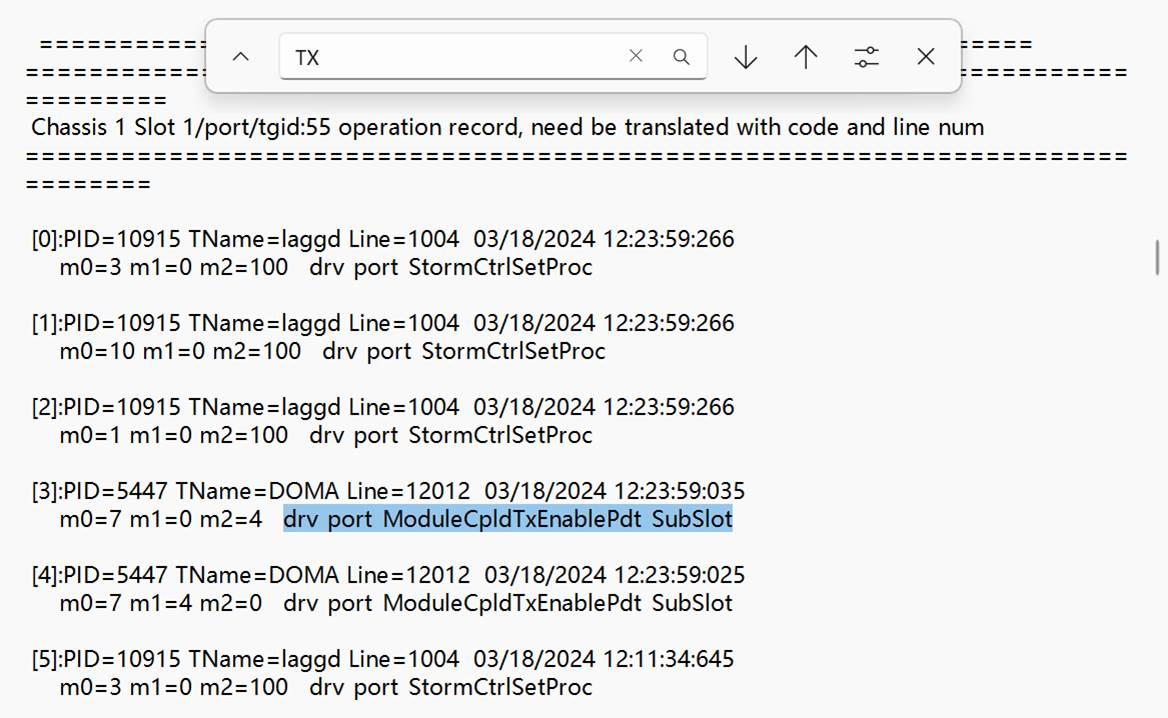
Task: Click the vertical scrollbar thumb
Action: coord(1158,257)
